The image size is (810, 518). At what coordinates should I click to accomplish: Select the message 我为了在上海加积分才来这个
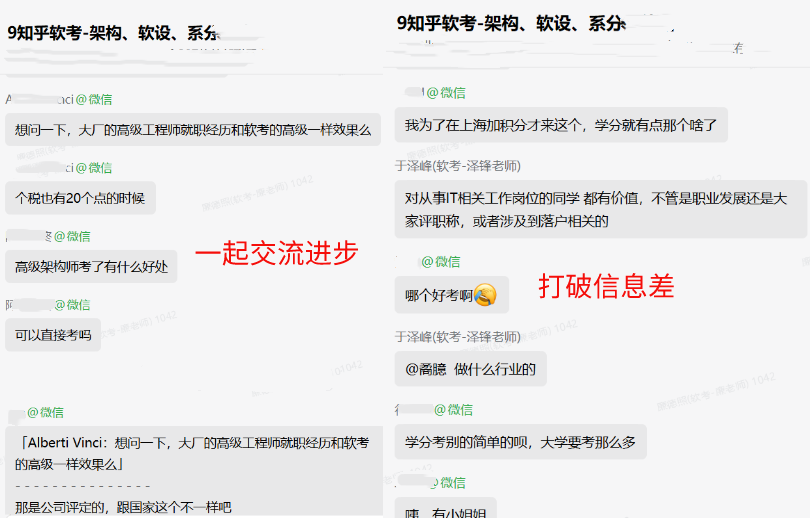(561, 125)
